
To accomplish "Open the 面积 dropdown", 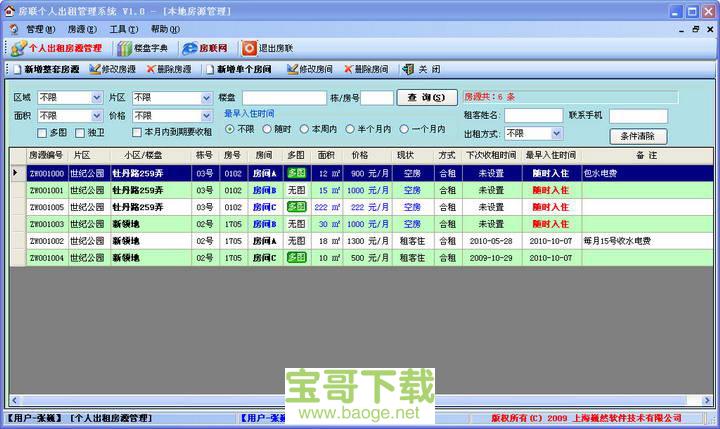I will (96, 116).
